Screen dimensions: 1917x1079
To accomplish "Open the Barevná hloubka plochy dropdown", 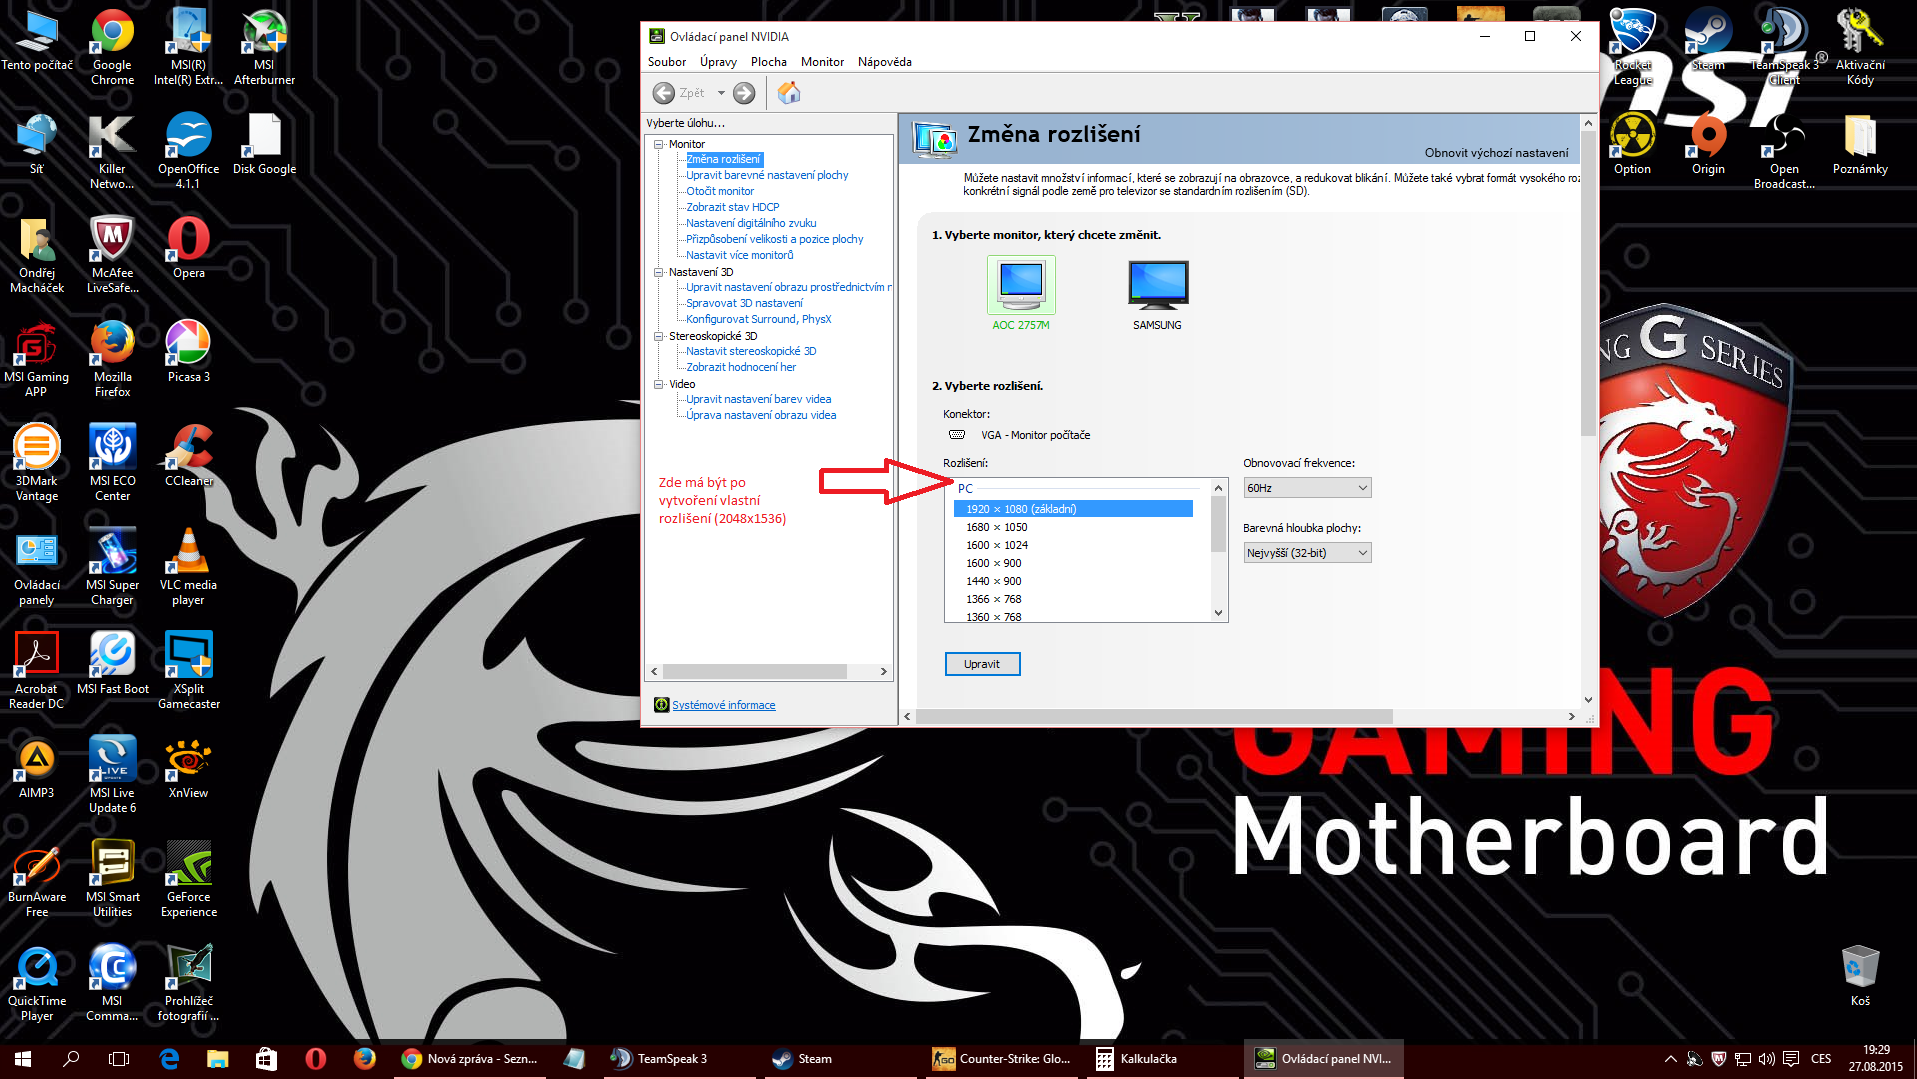I will (1307, 553).
